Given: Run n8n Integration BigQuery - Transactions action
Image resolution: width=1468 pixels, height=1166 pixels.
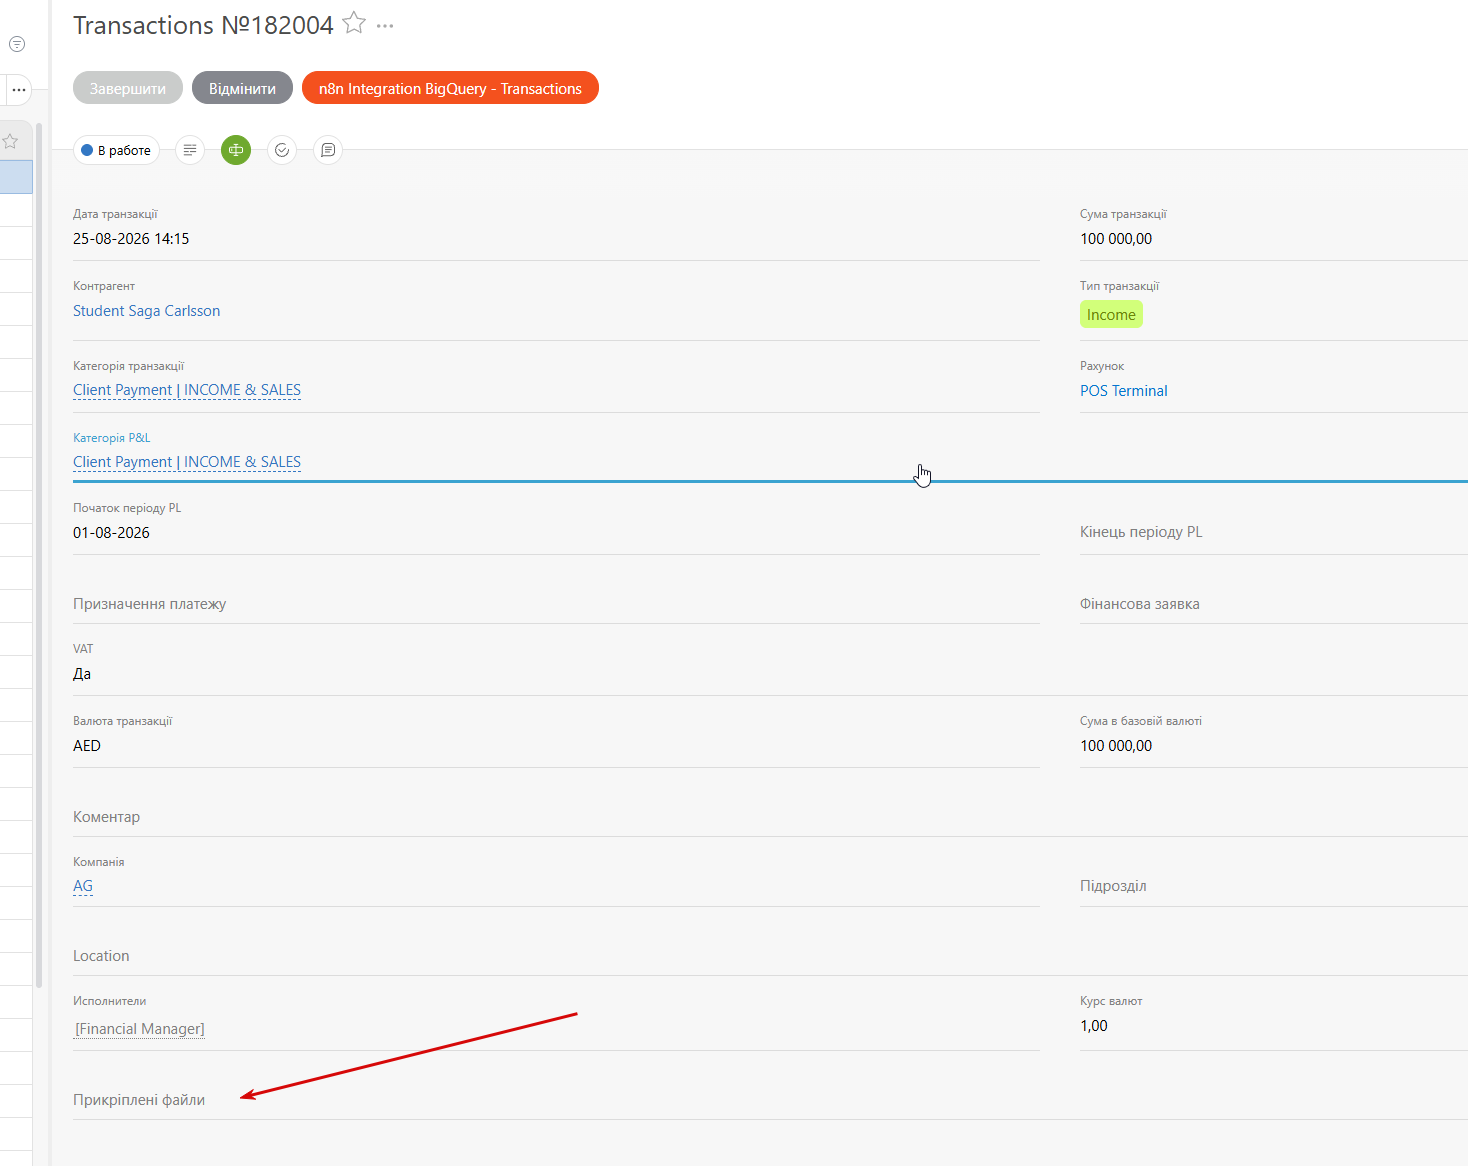Looking at the screenshot, I should click(450, 88).
